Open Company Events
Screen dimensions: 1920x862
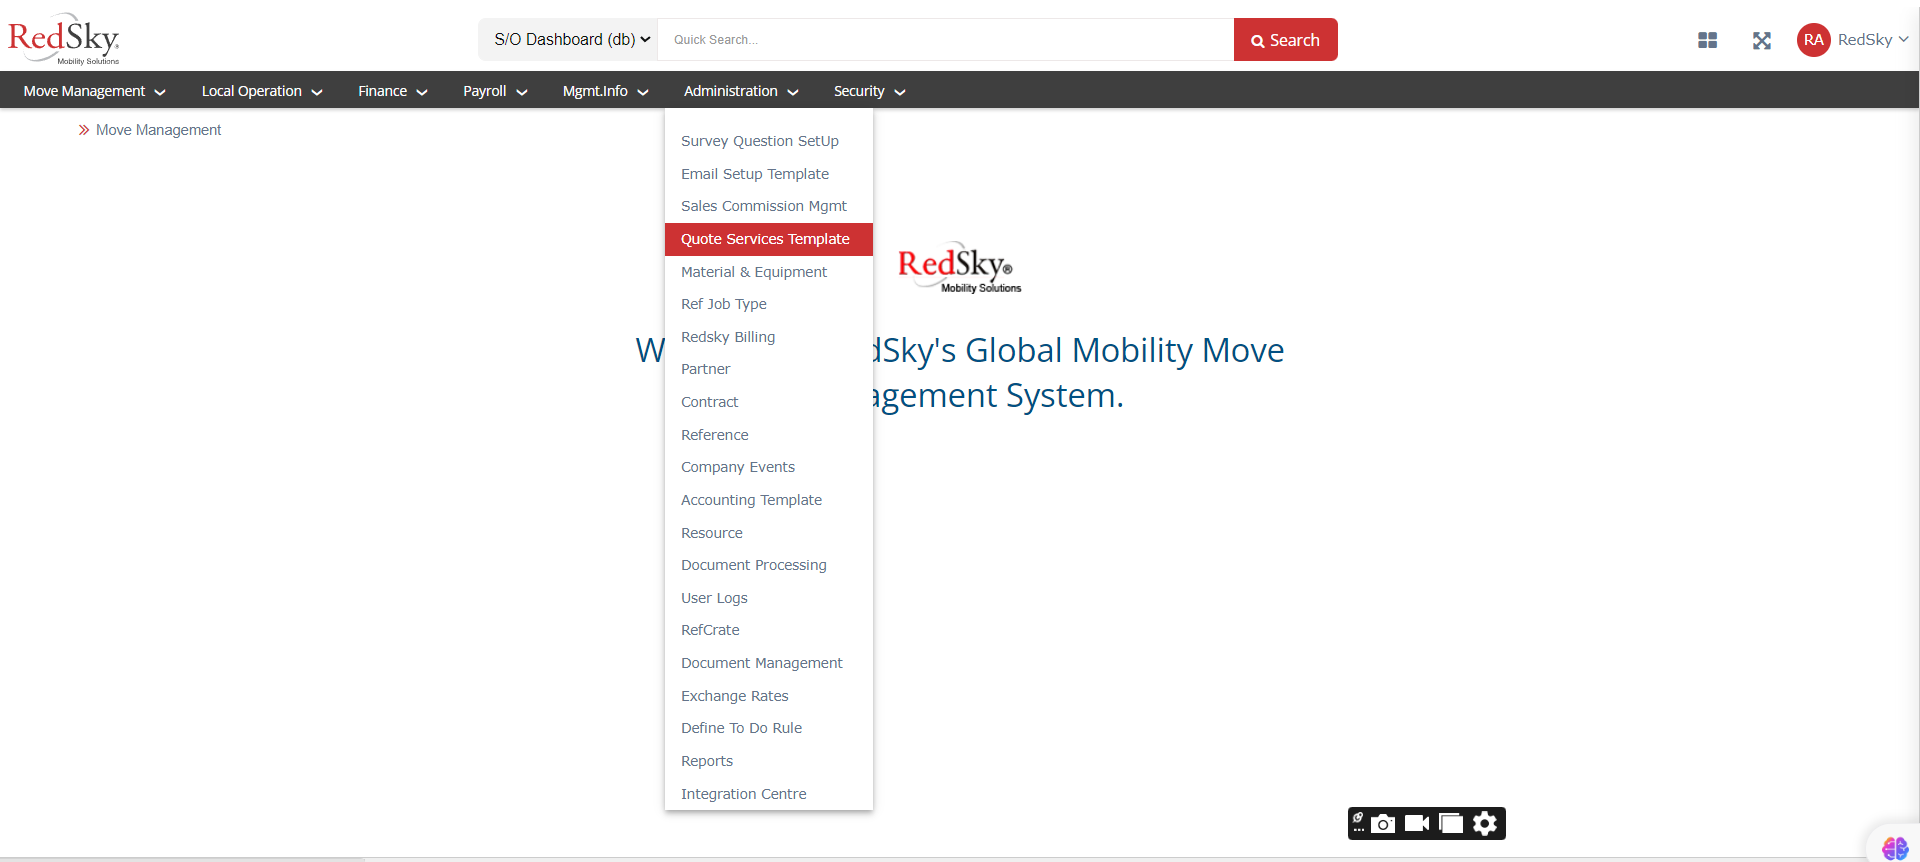768,467
